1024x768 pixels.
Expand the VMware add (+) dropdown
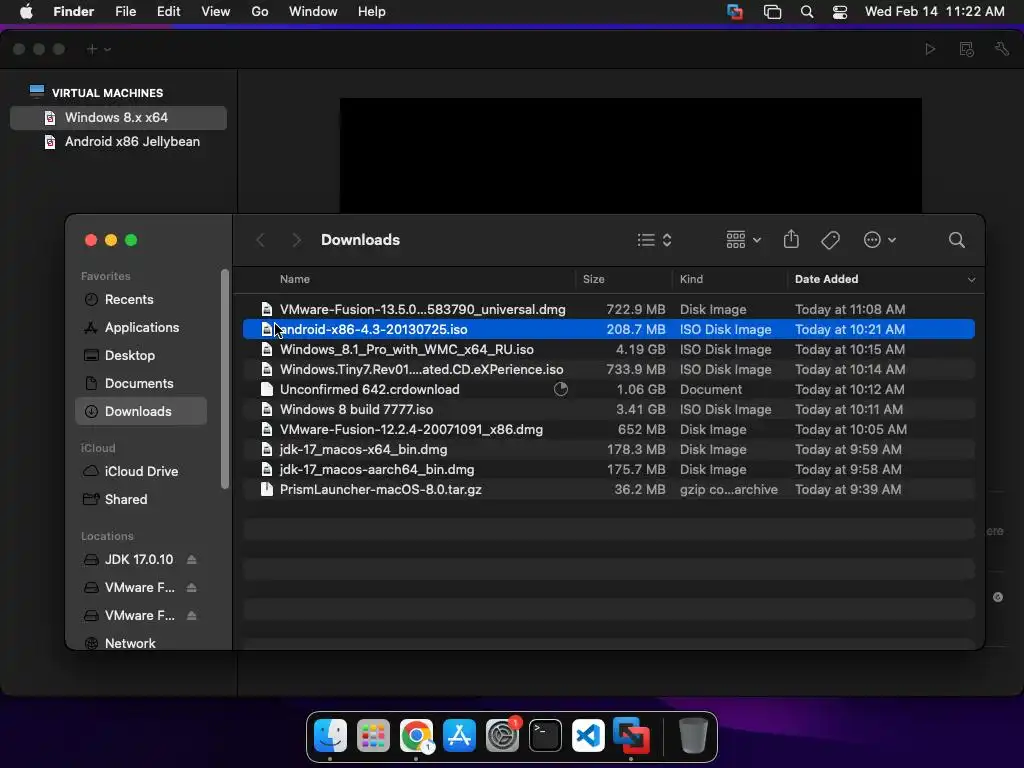(x=99, y=49)
